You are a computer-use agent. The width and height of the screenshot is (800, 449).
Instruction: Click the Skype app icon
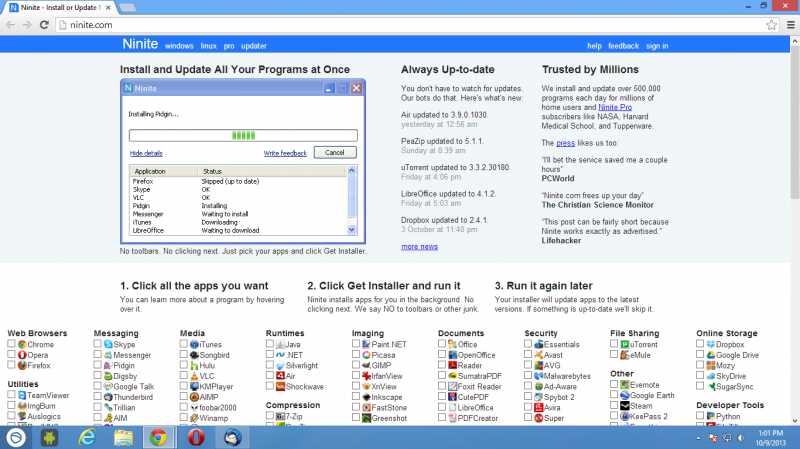pyautogui.click(x=108, y=344)
